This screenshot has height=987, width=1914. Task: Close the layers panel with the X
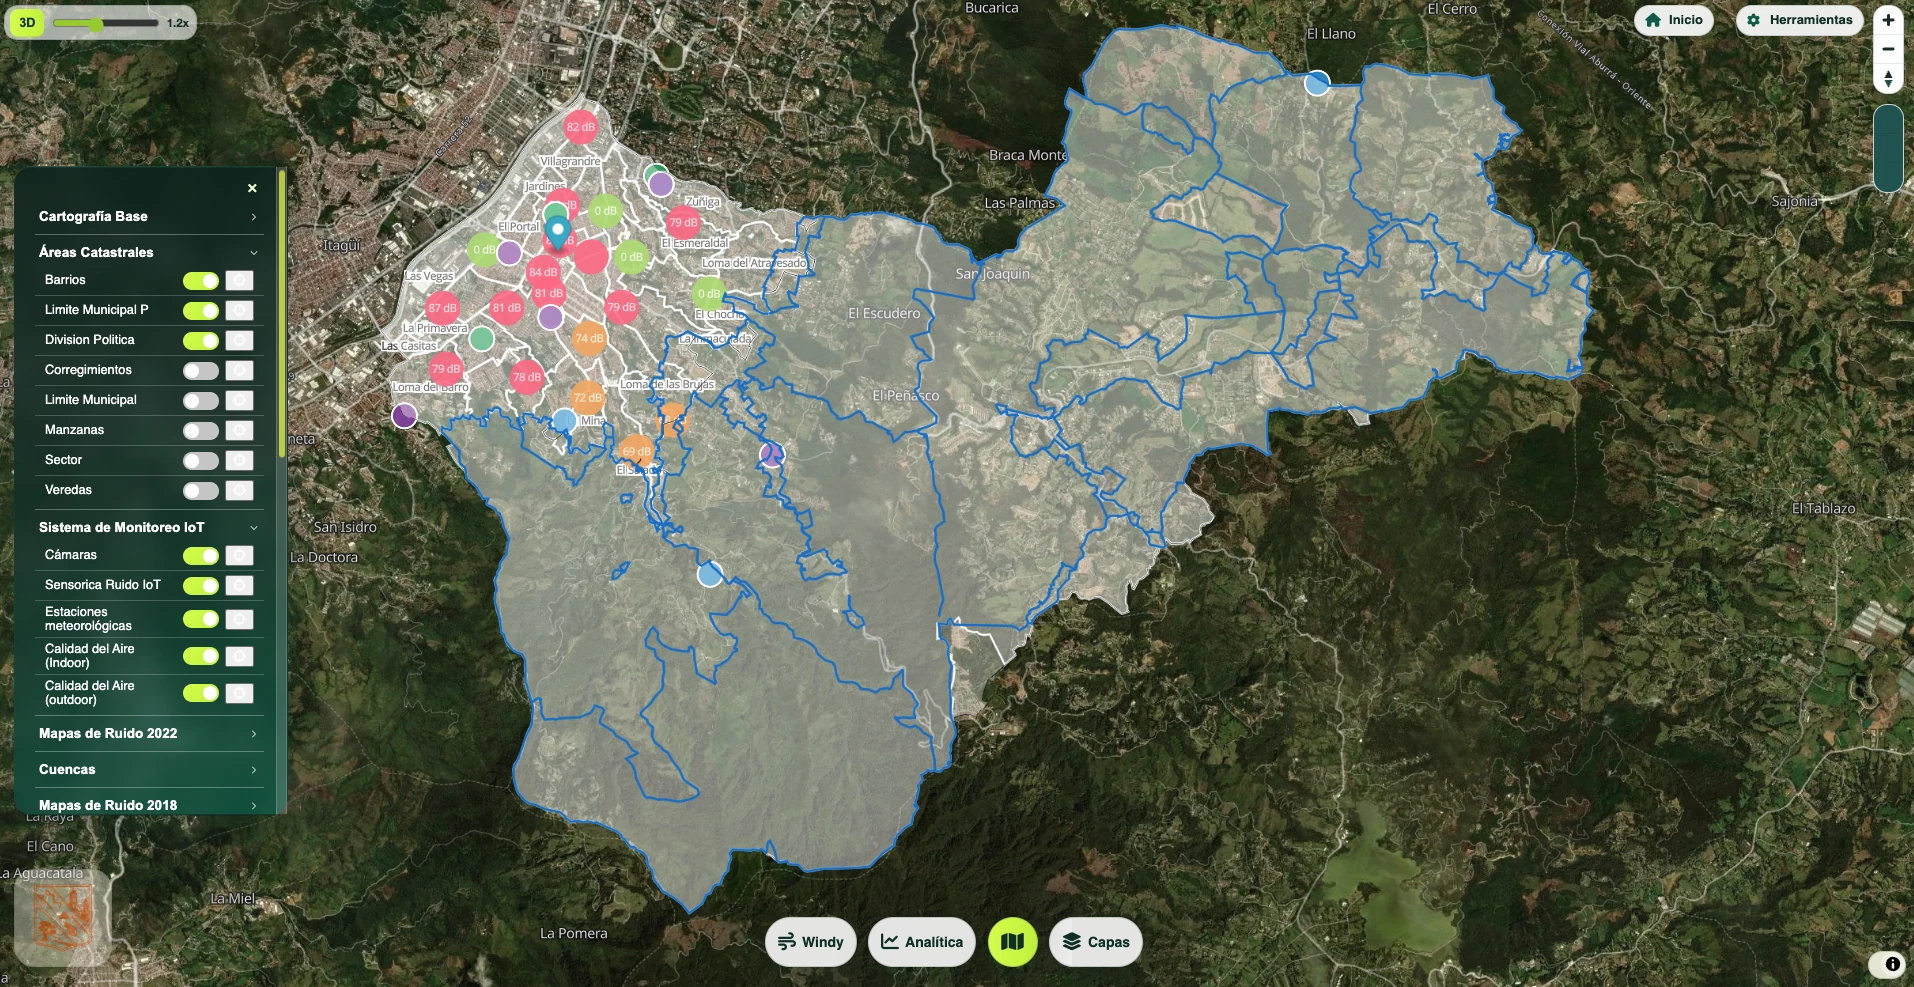[252, 188]
